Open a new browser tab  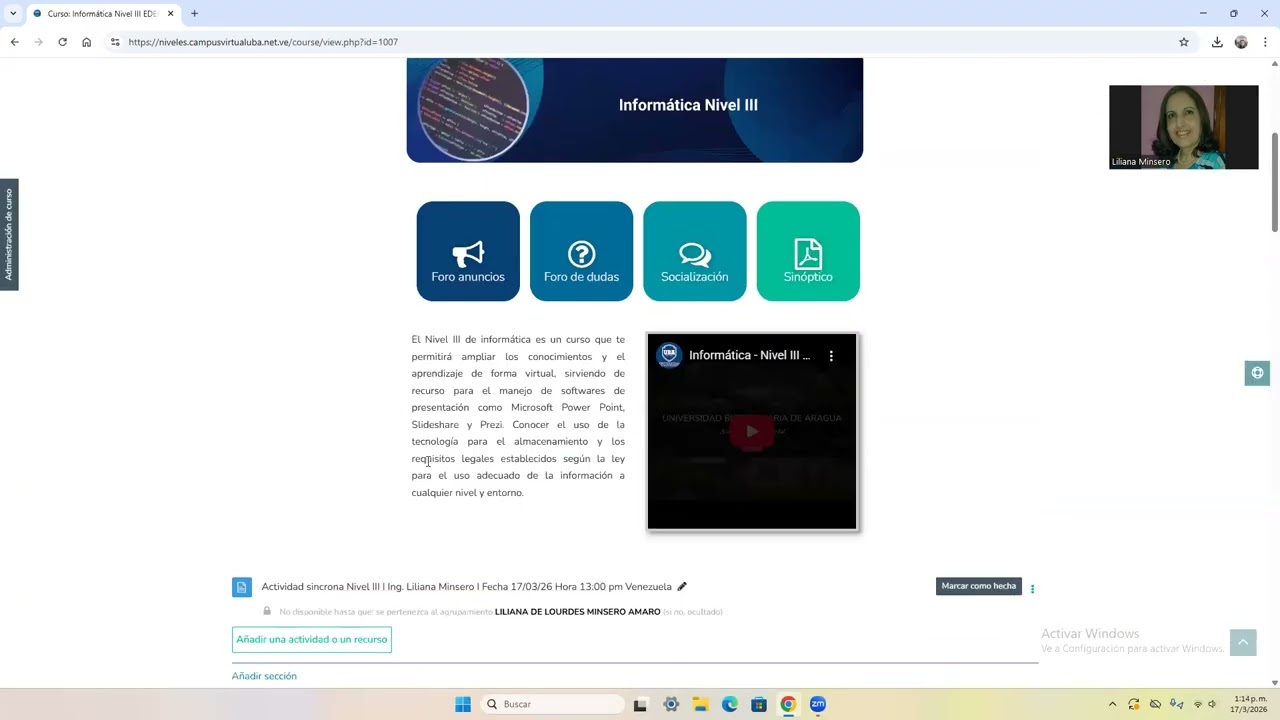pyautogui.click(x=194, y=14)
